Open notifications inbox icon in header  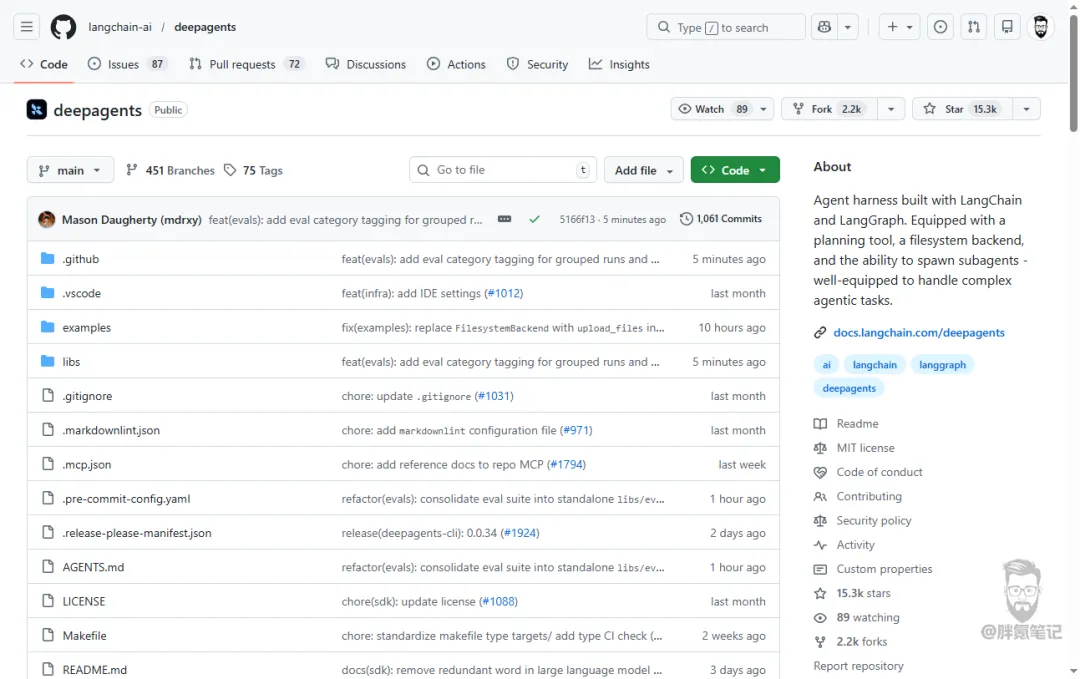coord(1007,27)
